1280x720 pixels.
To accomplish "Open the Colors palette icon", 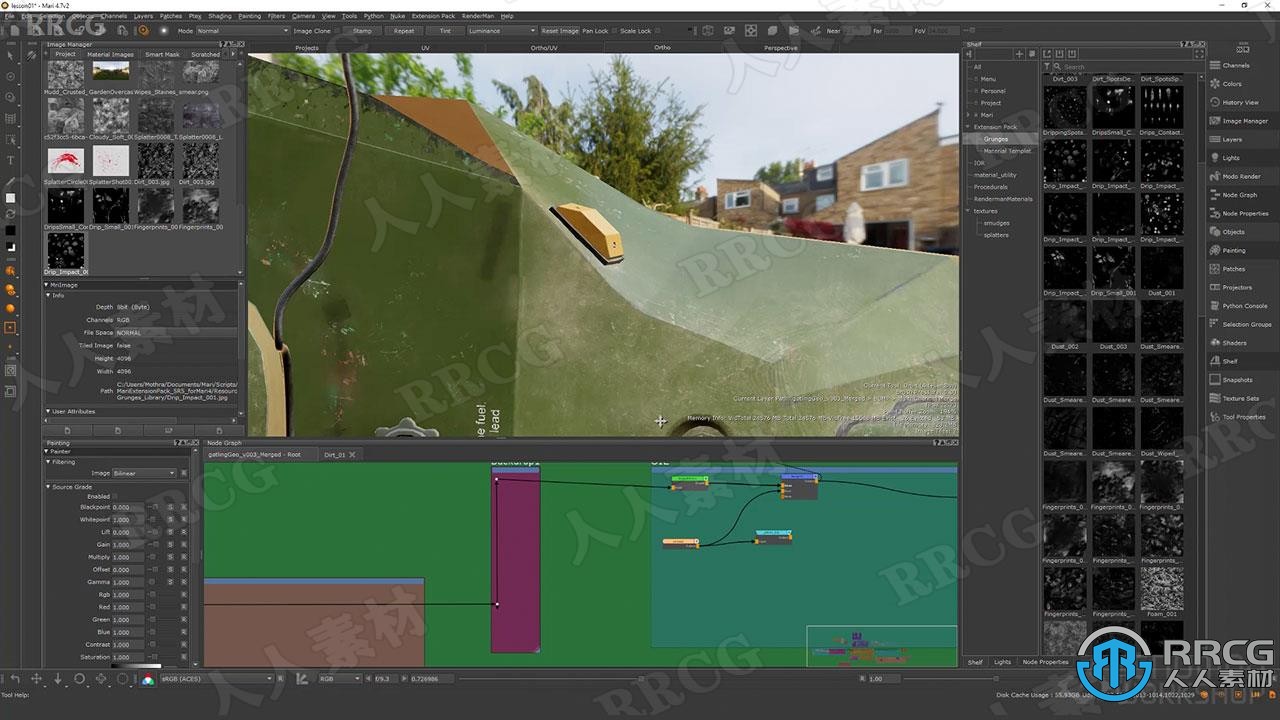I will pos(1215,84).
